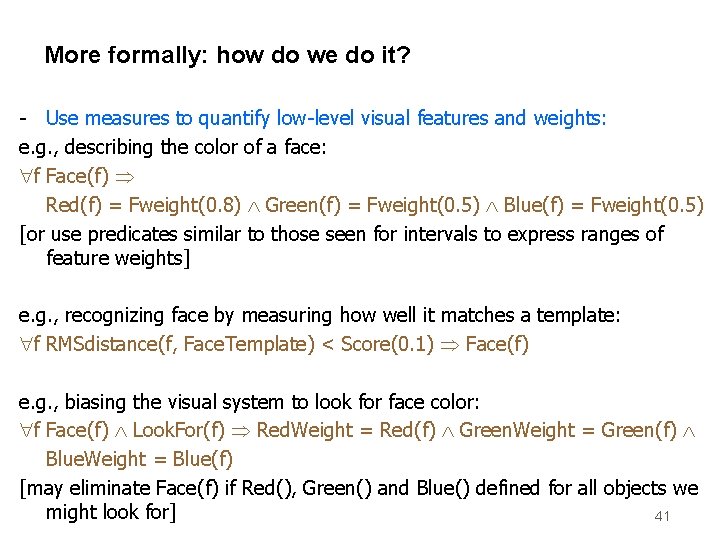720x540 pixels.
Task: Click Green(f) = Fweight(0.5)
Action: coord(372,205)
